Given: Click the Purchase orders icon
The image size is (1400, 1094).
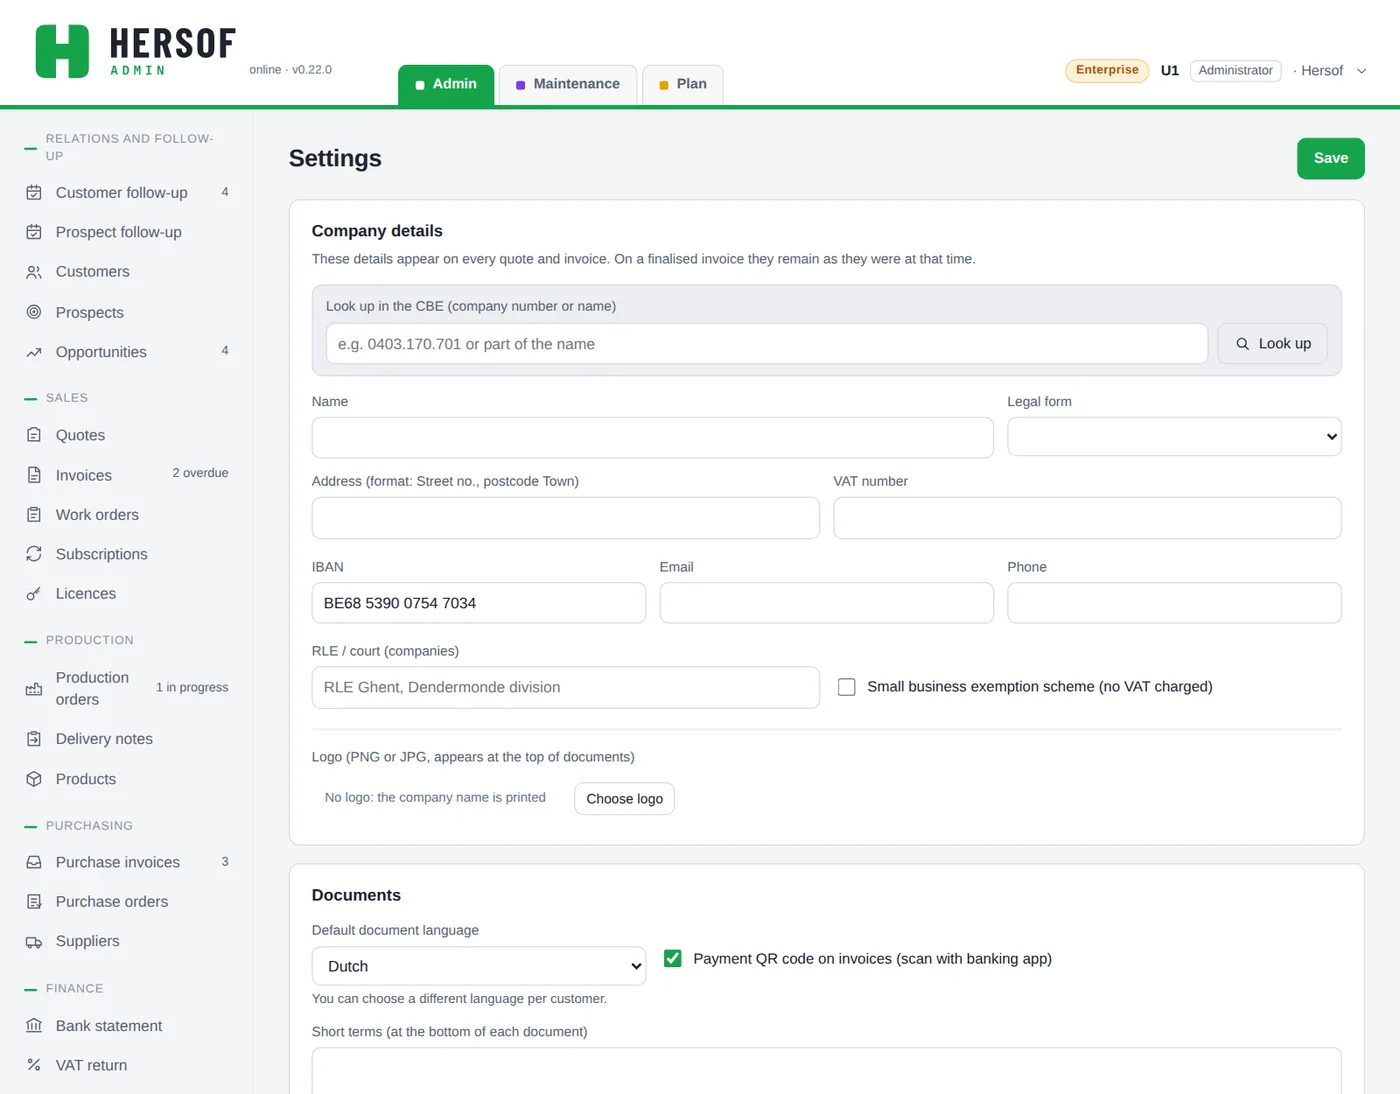Looking at the screenshot, I should (x=34, y=902).
